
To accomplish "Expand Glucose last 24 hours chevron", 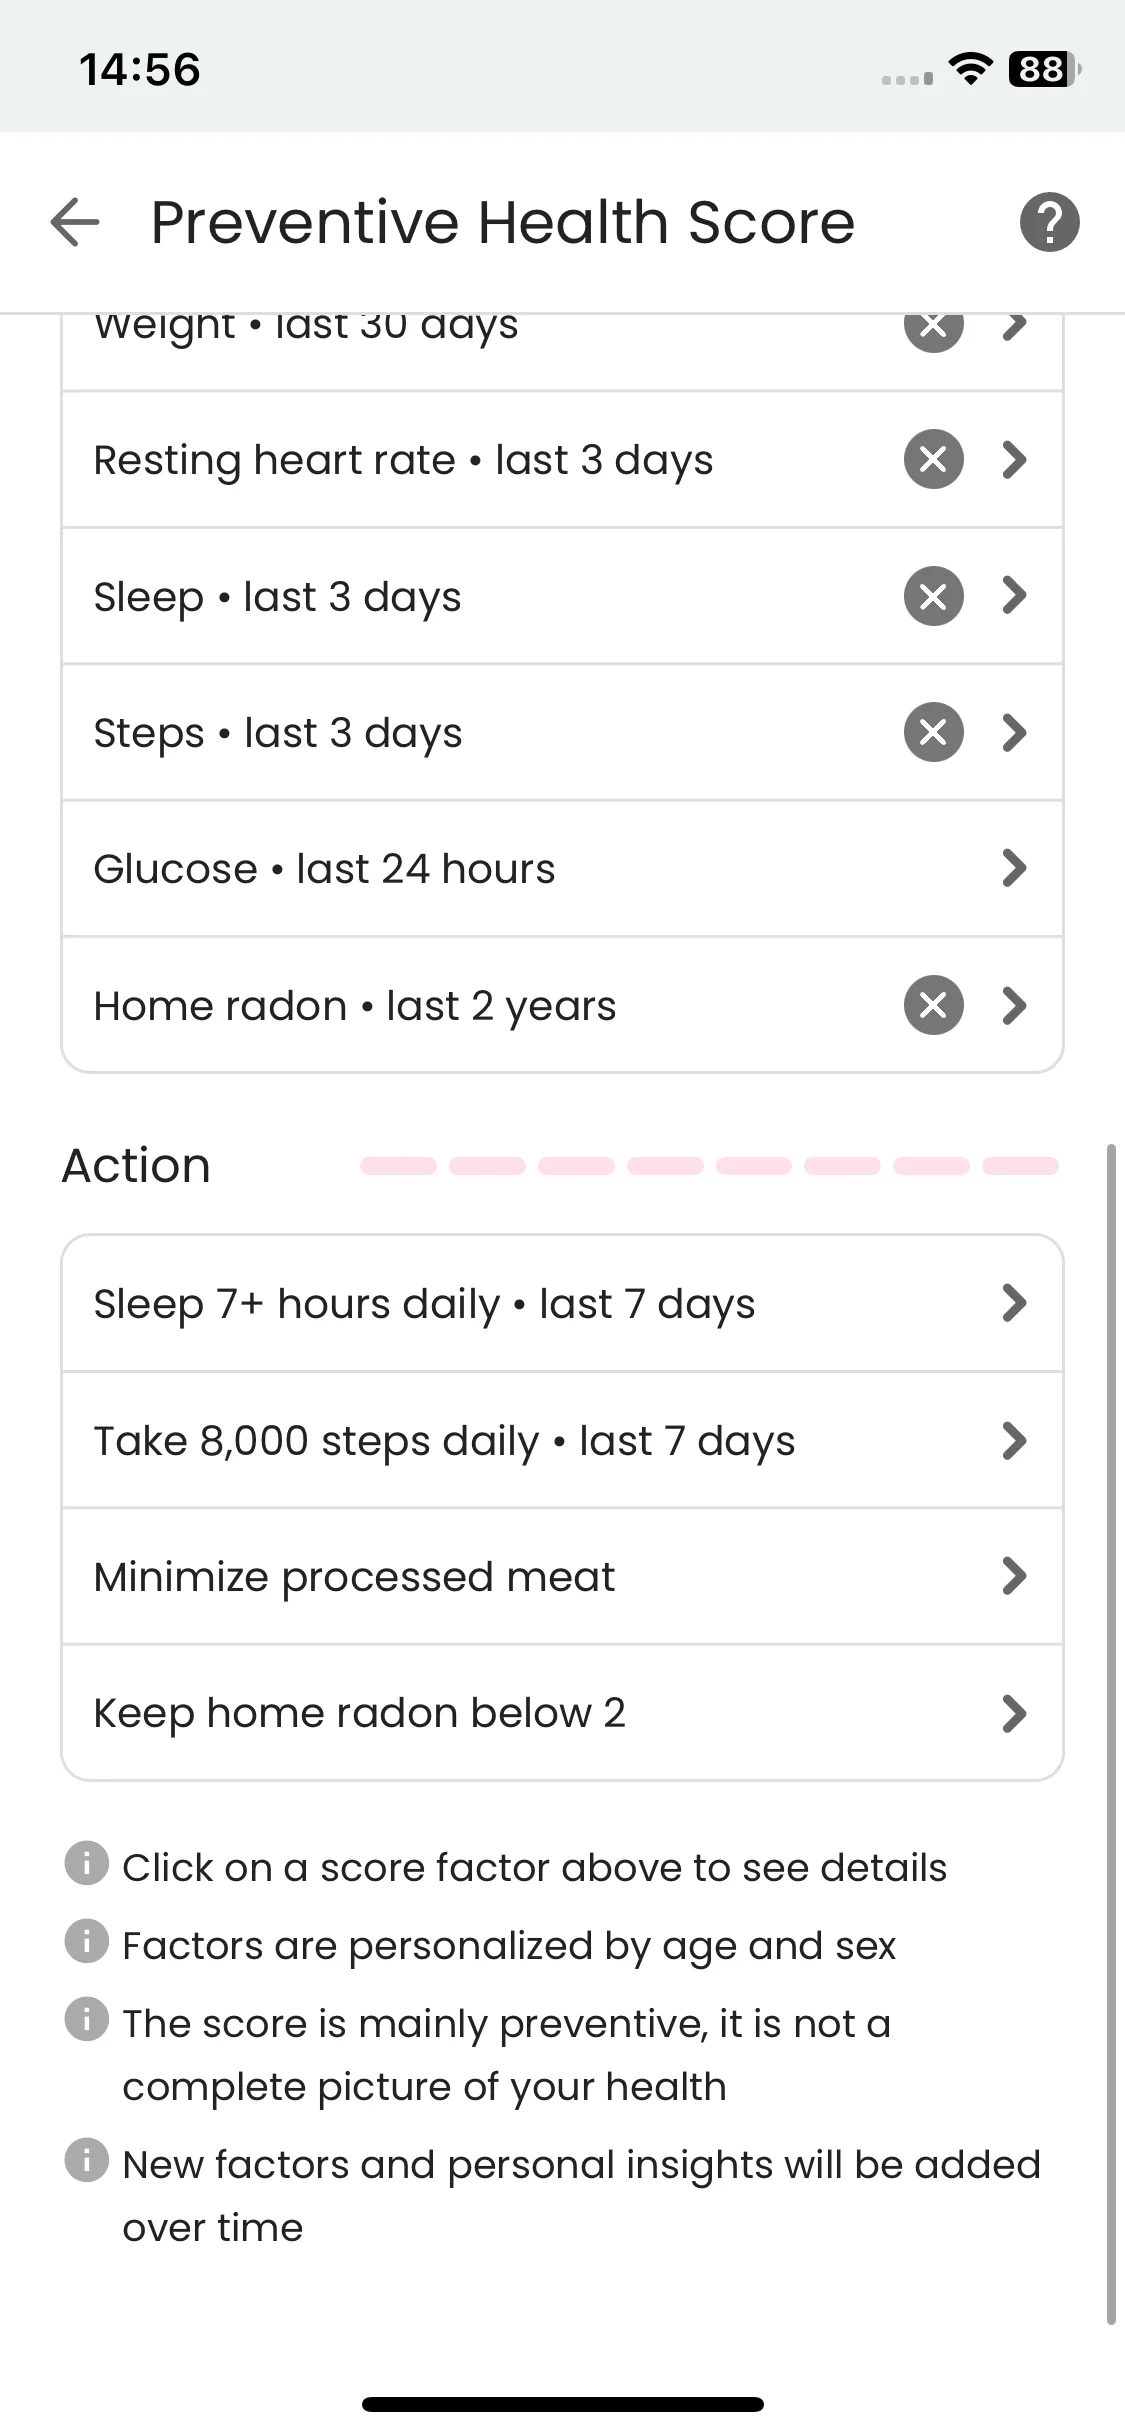I will (x=1014, y=869).
